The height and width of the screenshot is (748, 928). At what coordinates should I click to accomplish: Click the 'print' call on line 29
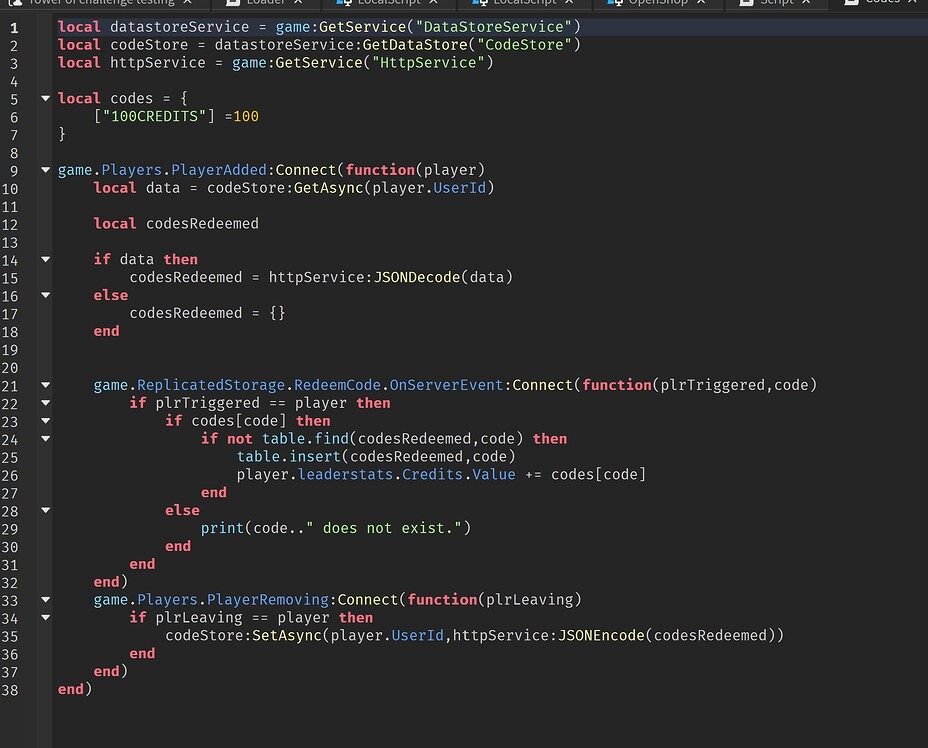pyautogui.click(x=222, y=528)
